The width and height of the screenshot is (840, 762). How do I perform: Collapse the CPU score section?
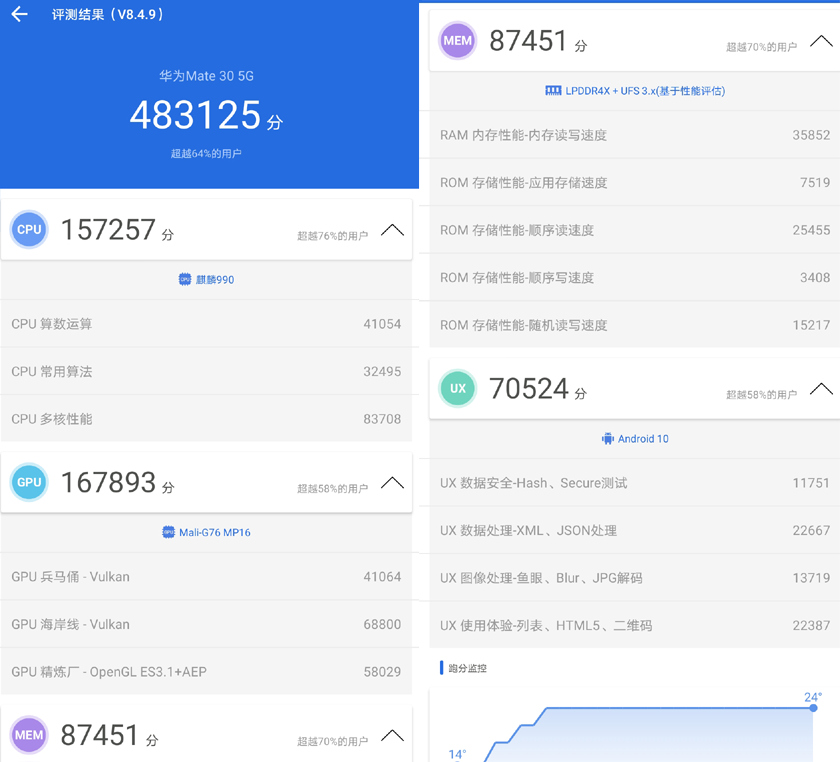[392, 230]
